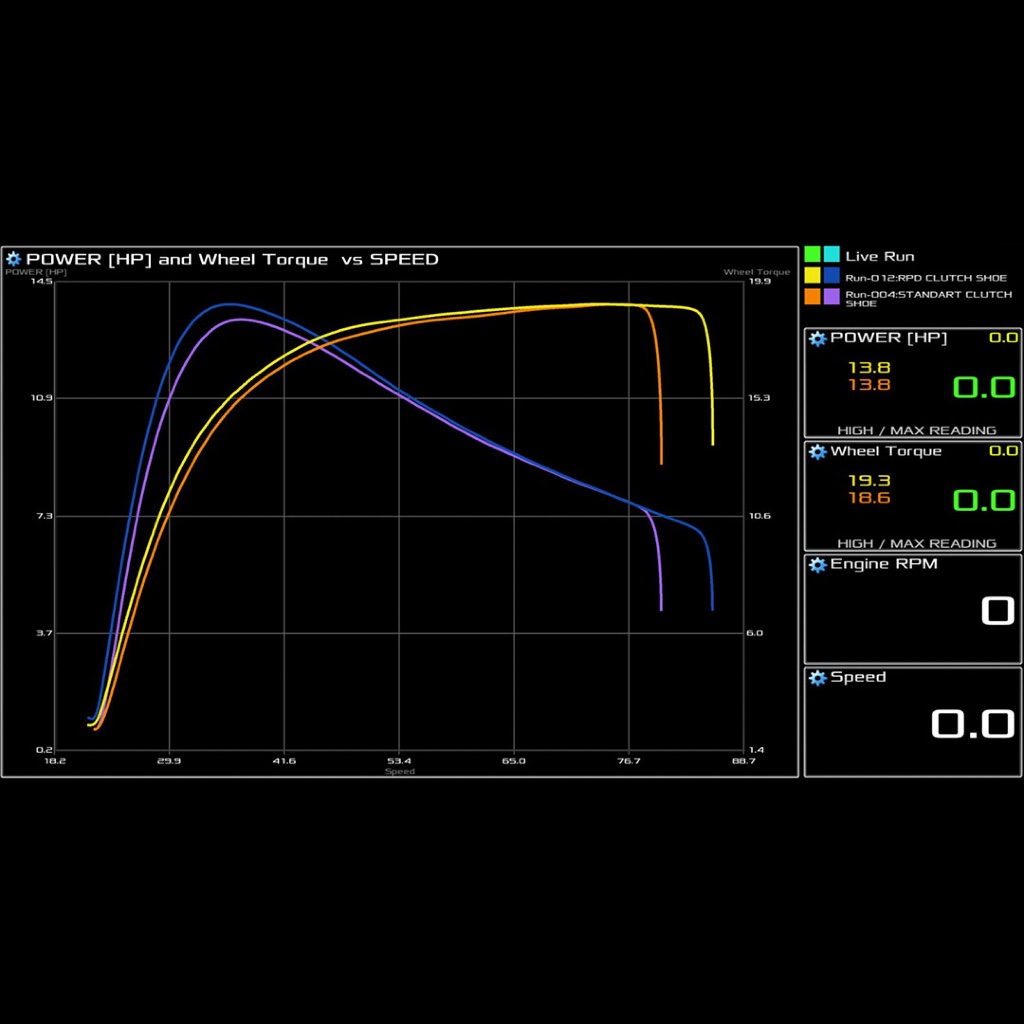Click the large green POWER live value
The image size is (1024, 1024).
tap(983, 387)
